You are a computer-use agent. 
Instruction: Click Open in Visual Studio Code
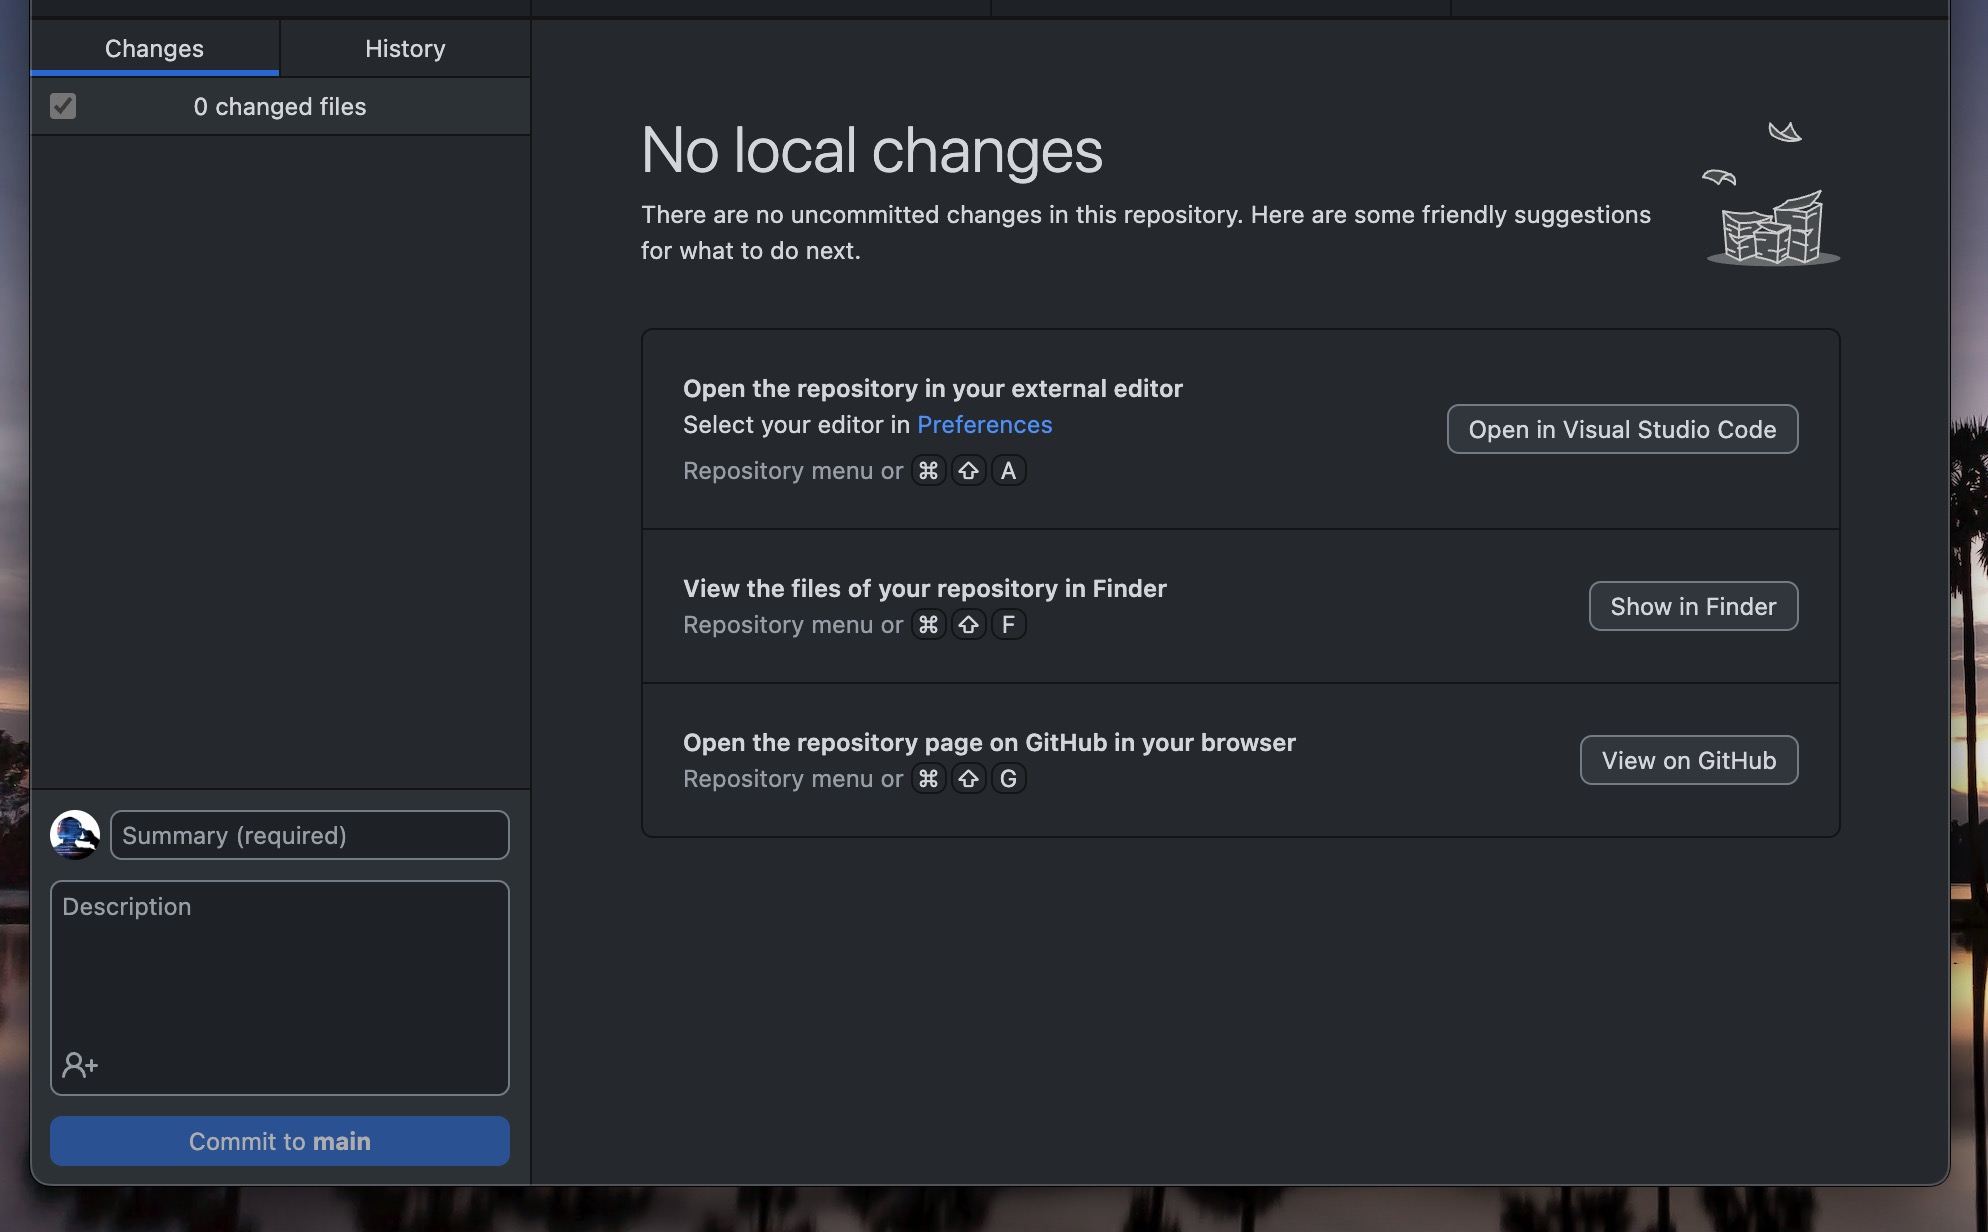click(x=1622, y=429)
